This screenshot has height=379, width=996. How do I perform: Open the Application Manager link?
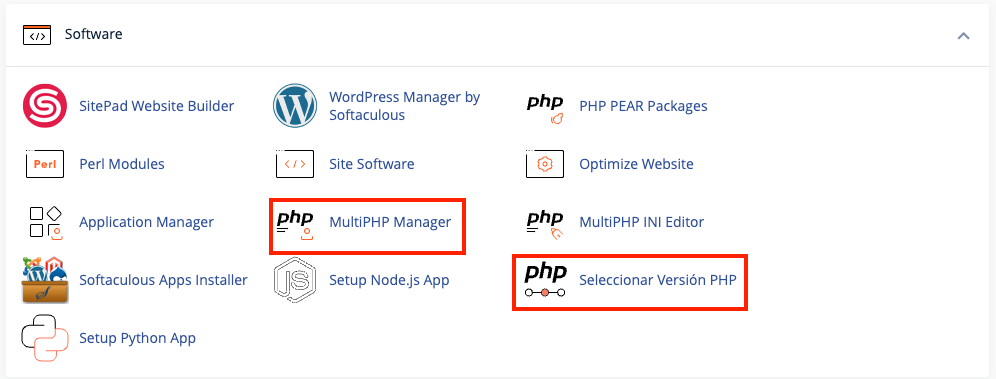pos(146,222)
